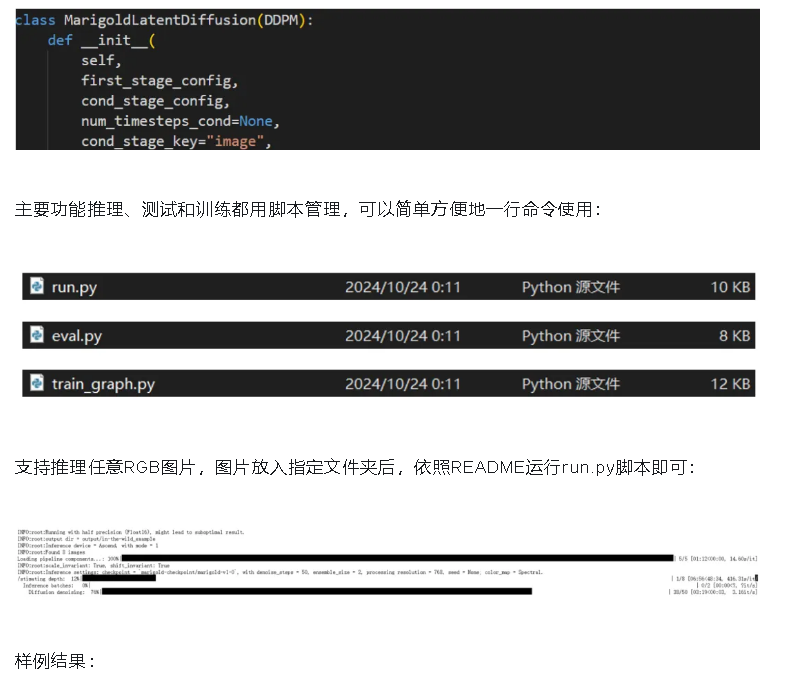The image size is (793, 690).
Task: Open the terminal inference log screenshot
Action: click(387, 562)
